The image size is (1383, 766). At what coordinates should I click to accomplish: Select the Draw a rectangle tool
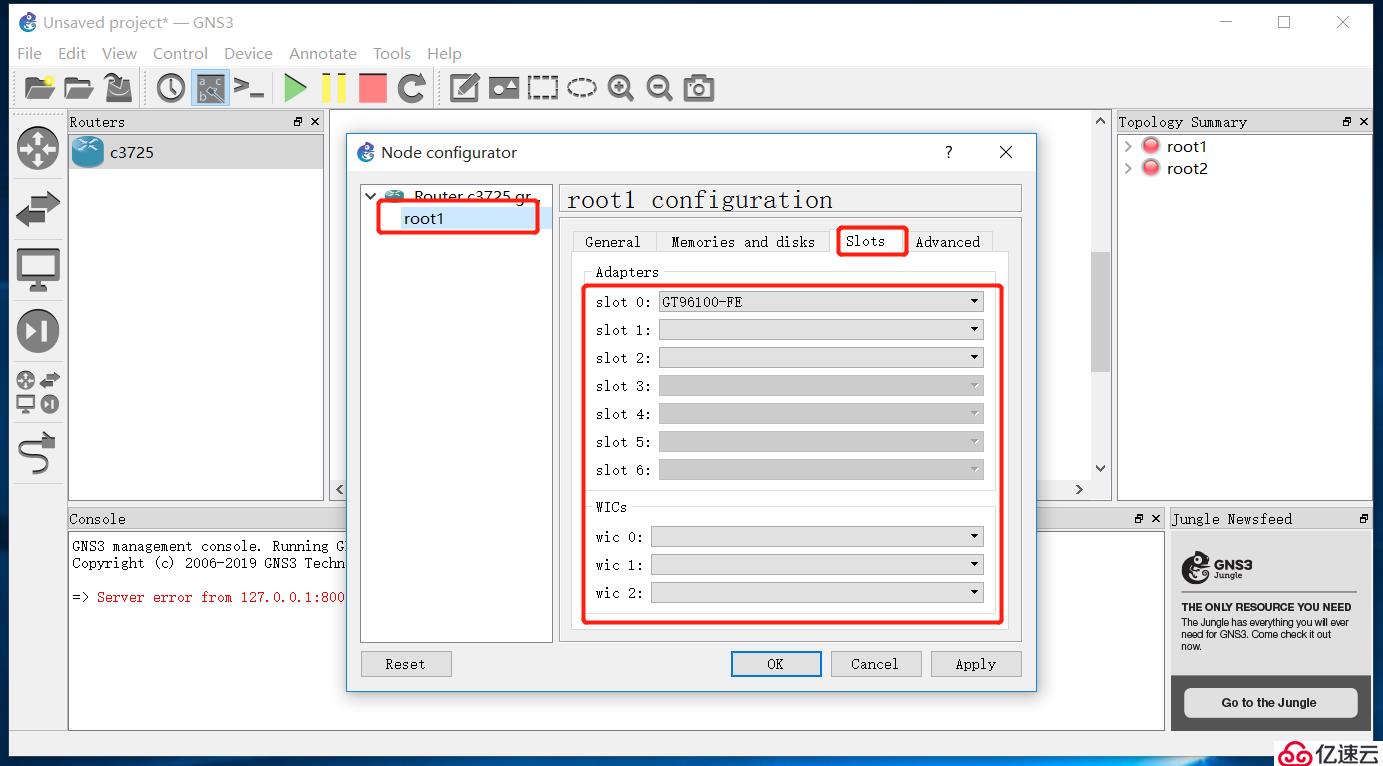543,88
